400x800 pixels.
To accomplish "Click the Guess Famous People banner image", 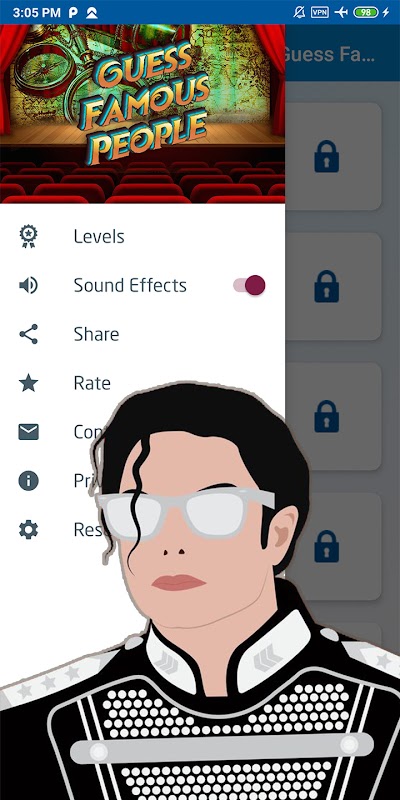I will pyautogui.click(x=142, y=114).
